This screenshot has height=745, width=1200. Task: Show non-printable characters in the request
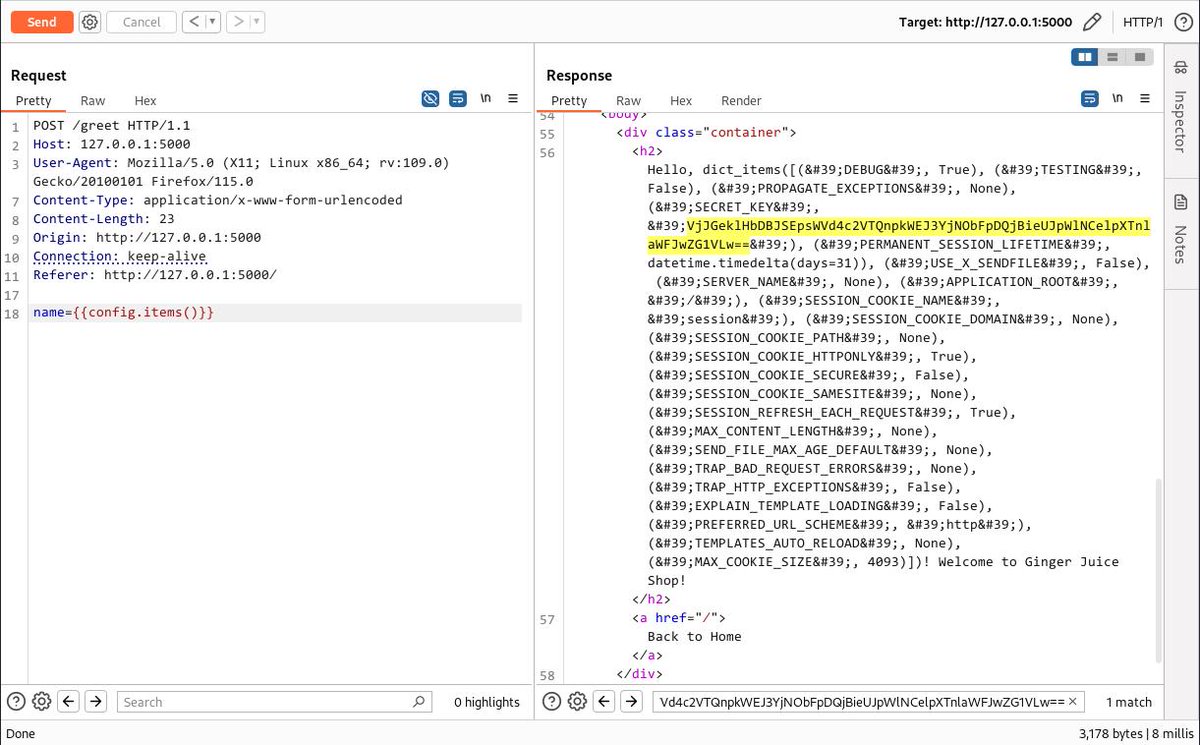click(x=486, y=98)
